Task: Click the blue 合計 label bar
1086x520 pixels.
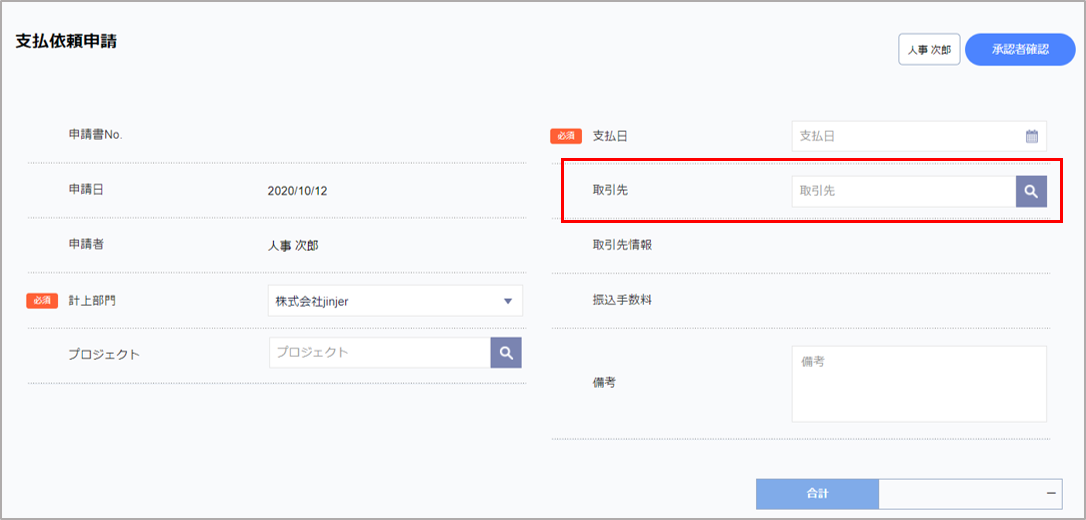Action: click(817, 494)
